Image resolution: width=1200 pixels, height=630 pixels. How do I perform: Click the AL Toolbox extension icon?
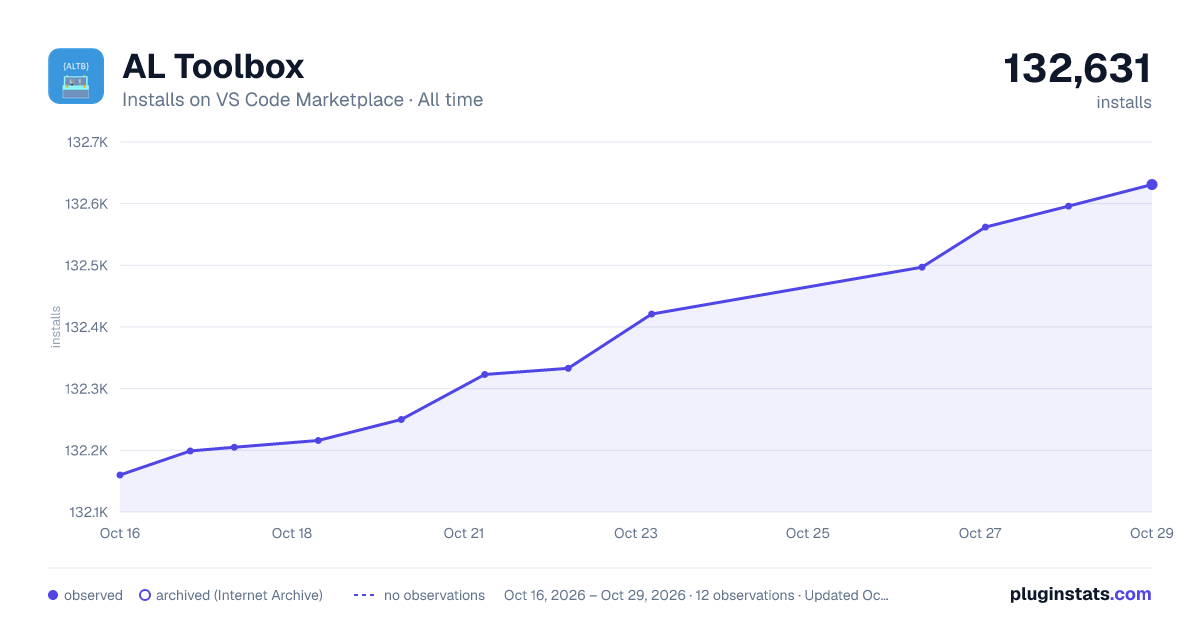coord(76,76)
